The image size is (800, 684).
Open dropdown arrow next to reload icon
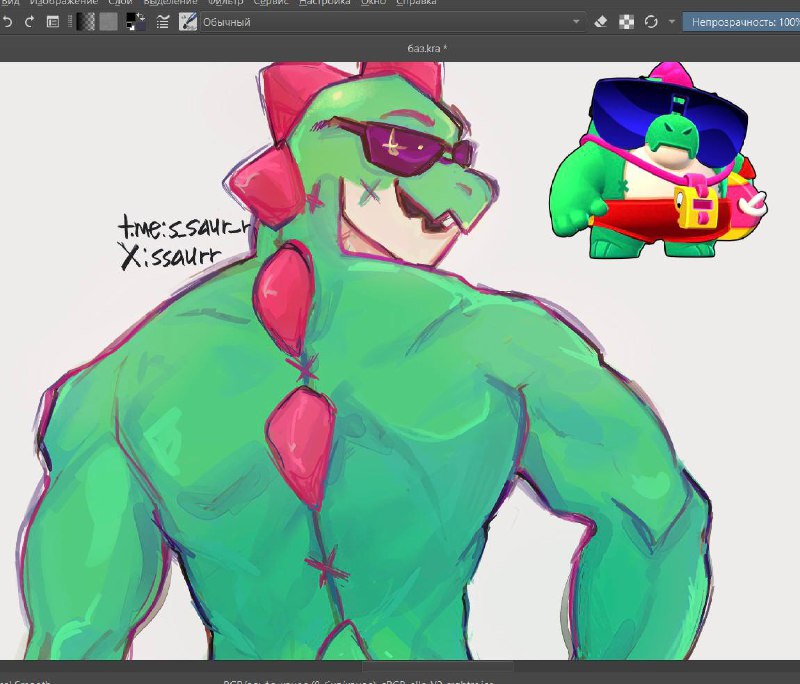tap(672, 22)
